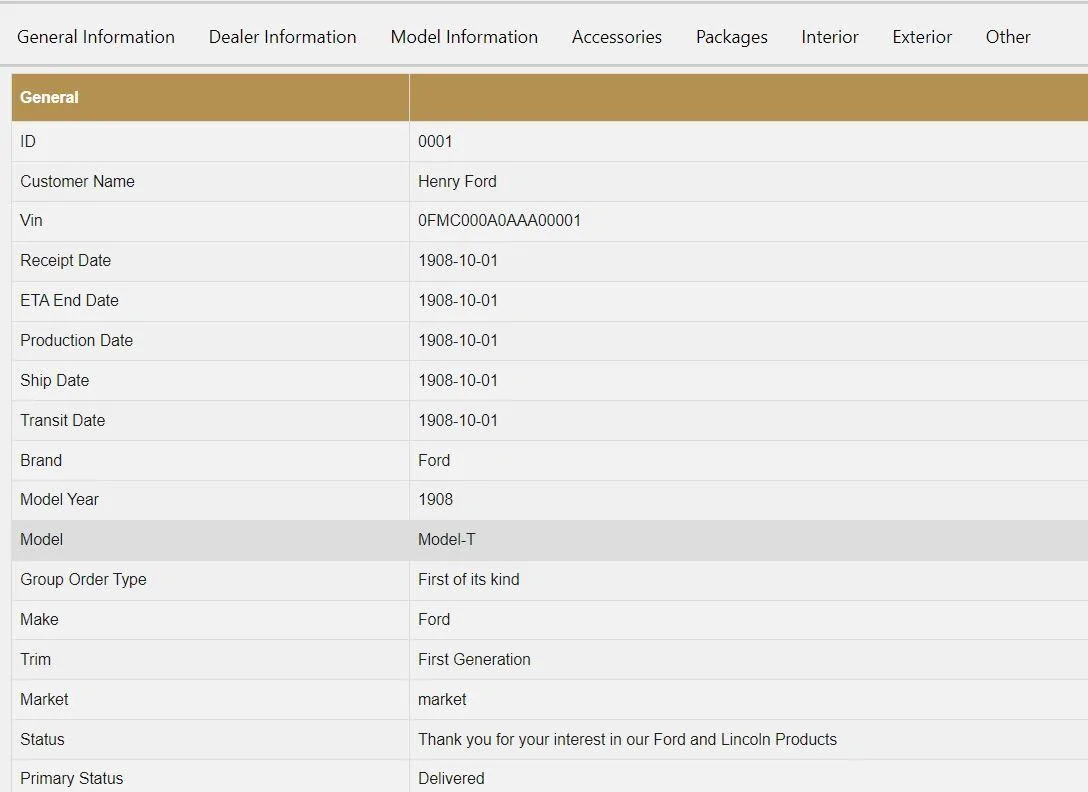
Task: Click the Receipt Date label
Action: [x=65, y=261]
